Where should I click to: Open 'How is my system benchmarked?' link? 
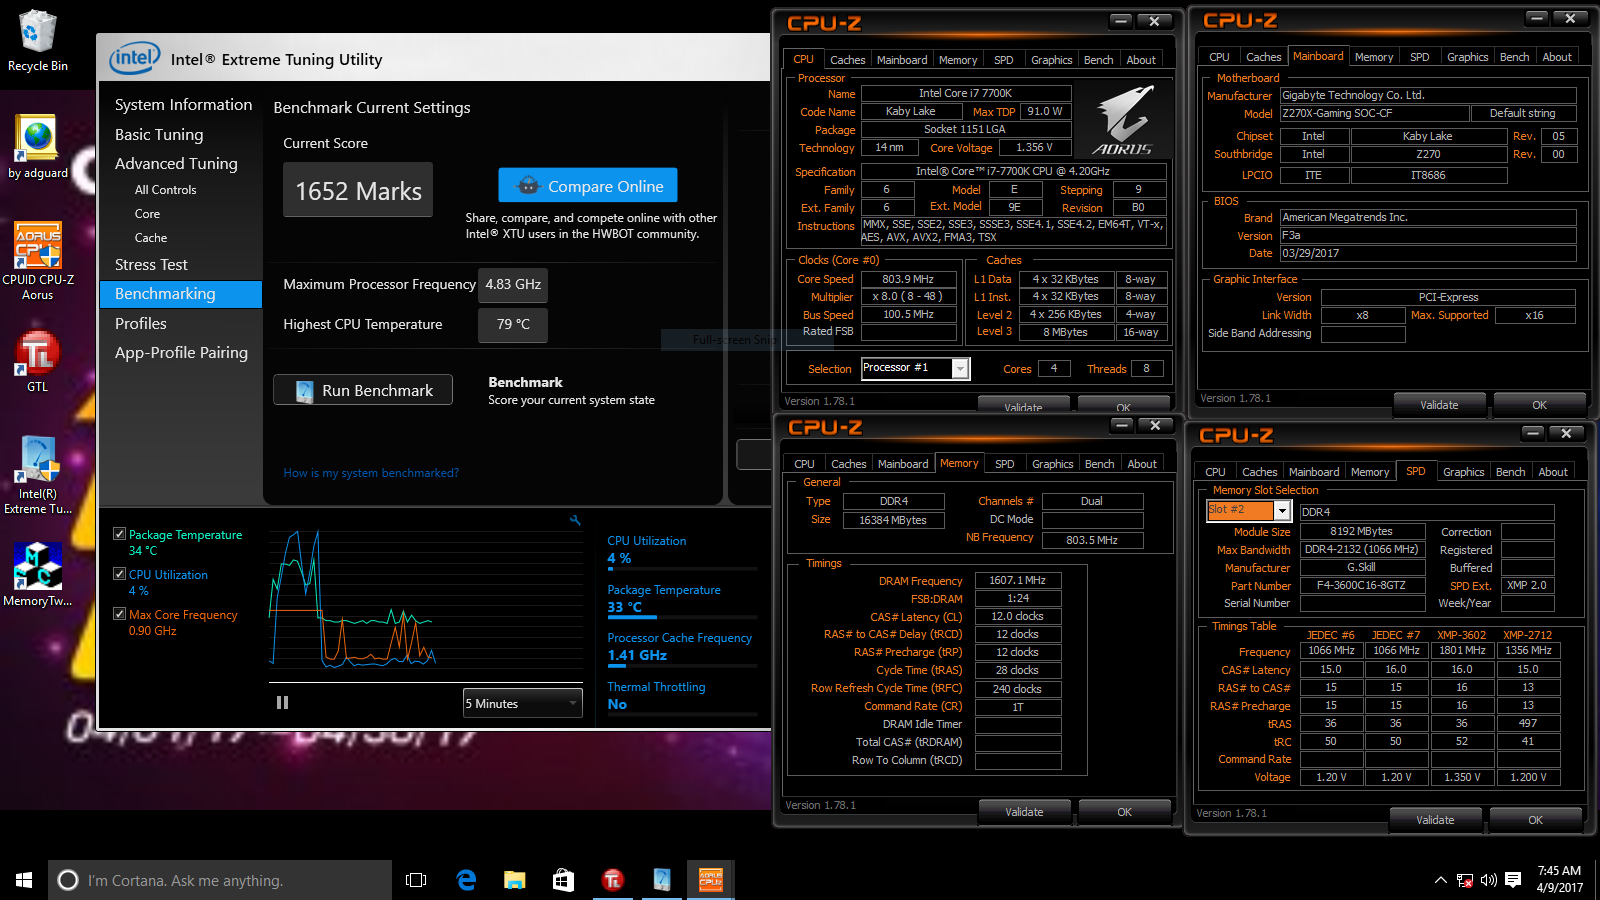(x=371, y=473)
